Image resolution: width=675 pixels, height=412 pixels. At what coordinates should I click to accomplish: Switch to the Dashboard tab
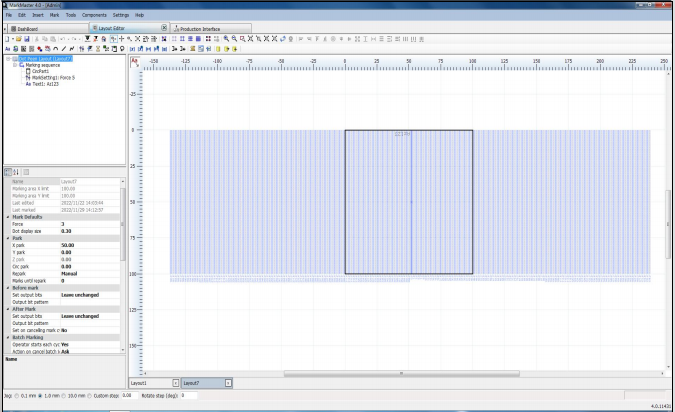(47, 29)
